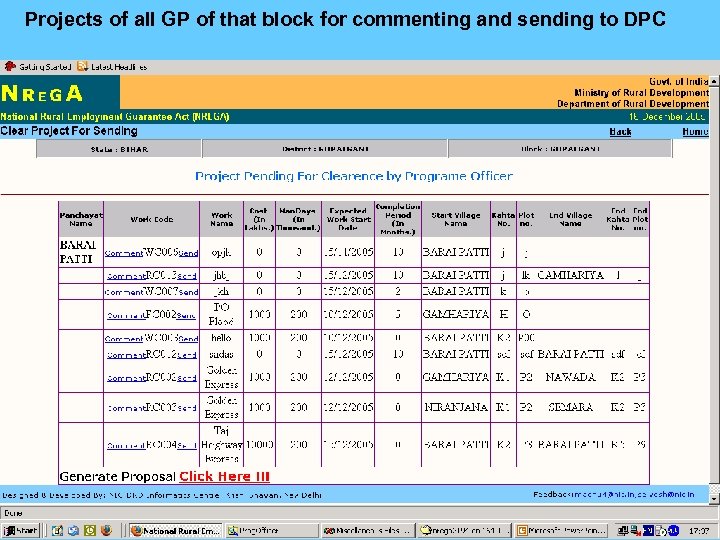Screen dimensions: 720x540
Task: Click the scrollbar down arrow
Action: (x=714, y=498)
